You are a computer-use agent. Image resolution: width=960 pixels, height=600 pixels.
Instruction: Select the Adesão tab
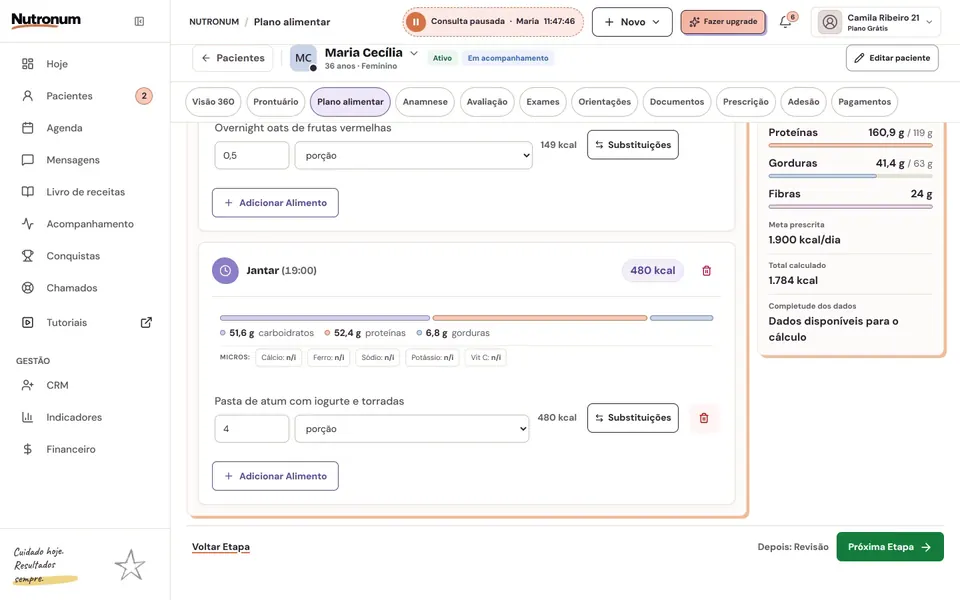tap(803, 102)
